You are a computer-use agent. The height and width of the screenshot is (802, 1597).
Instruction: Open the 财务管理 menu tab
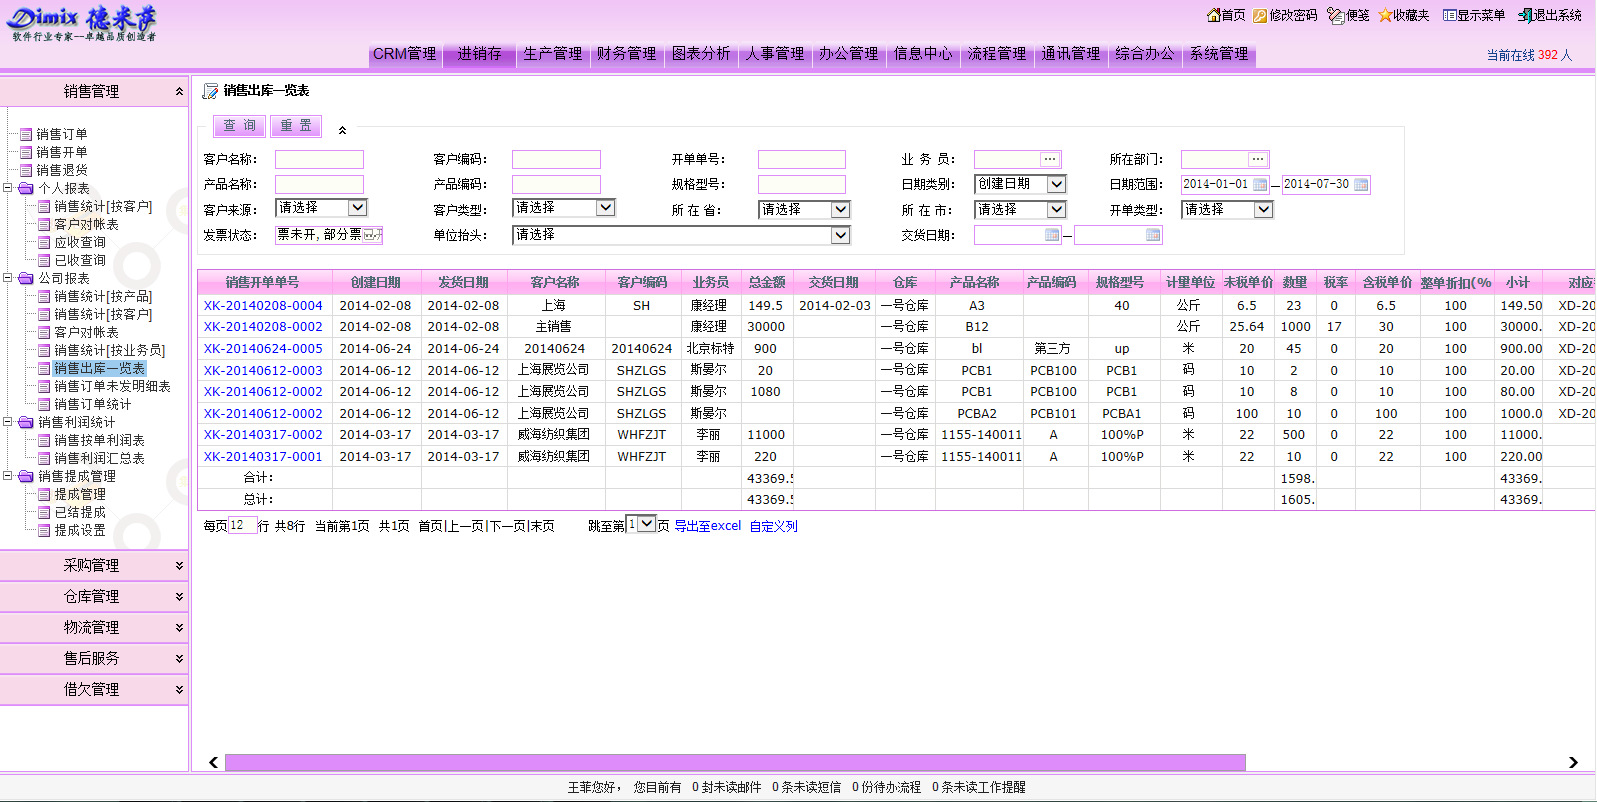[x=627, y=54]
